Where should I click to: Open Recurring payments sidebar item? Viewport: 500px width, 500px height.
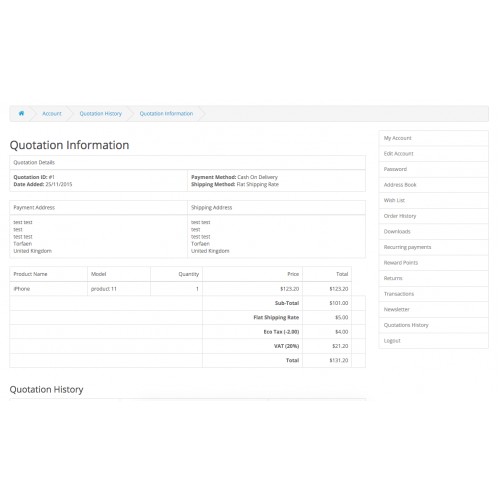[x=434, y=247]
